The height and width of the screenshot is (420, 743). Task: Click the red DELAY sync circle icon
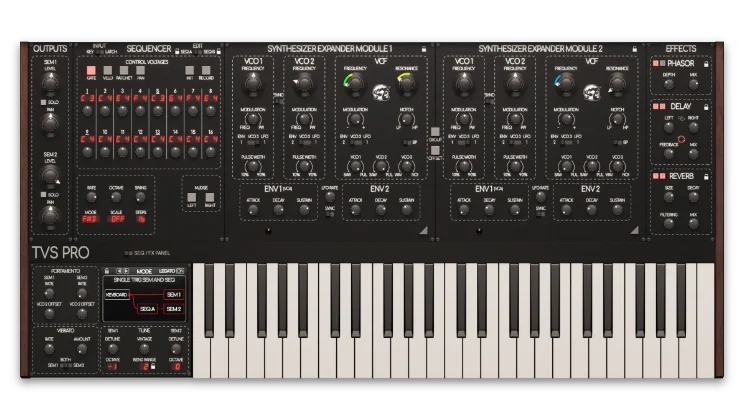click(x=681, y=139)
